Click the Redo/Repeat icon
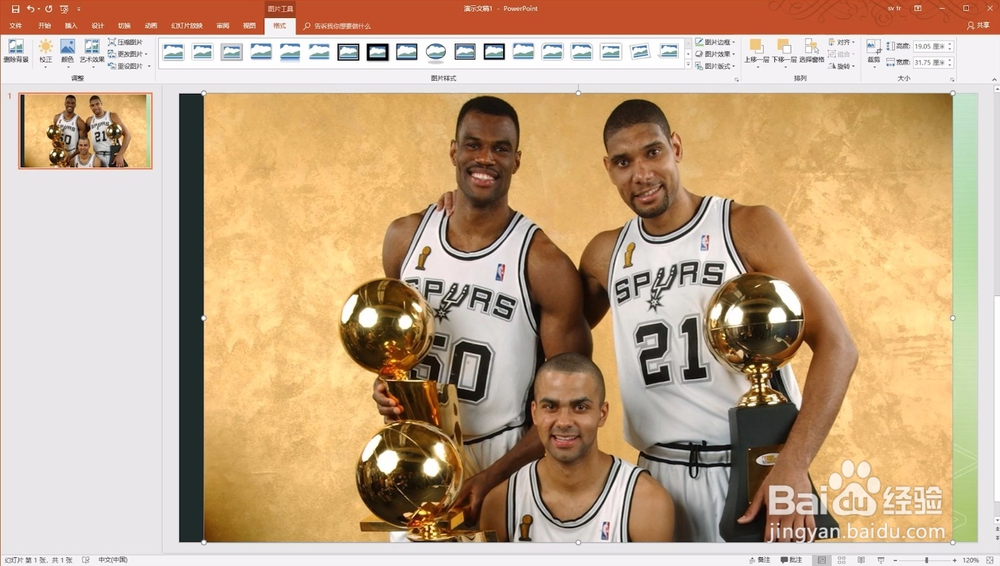 point(48,9)
